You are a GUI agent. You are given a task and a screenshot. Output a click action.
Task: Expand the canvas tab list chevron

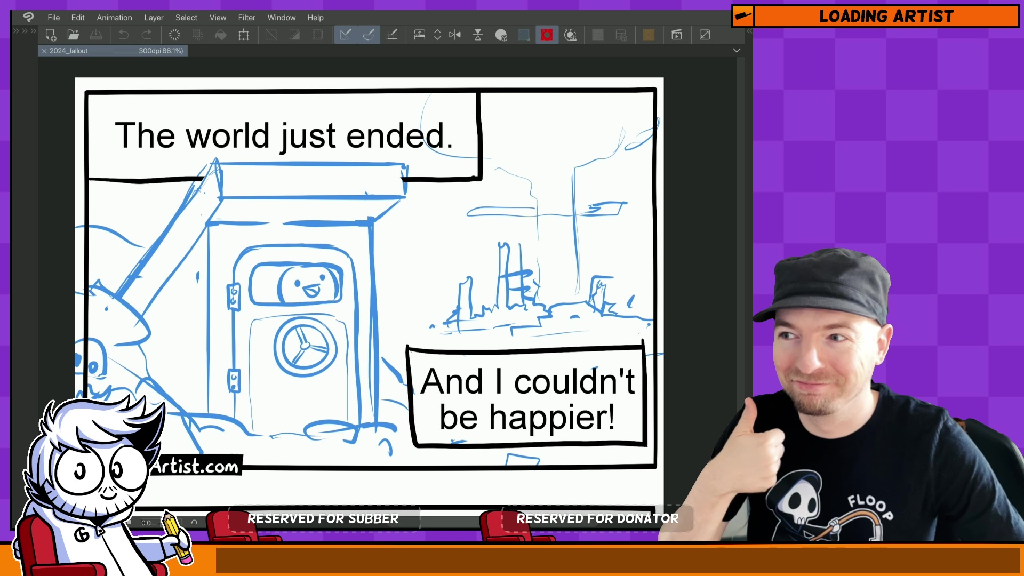coord(737,51)
